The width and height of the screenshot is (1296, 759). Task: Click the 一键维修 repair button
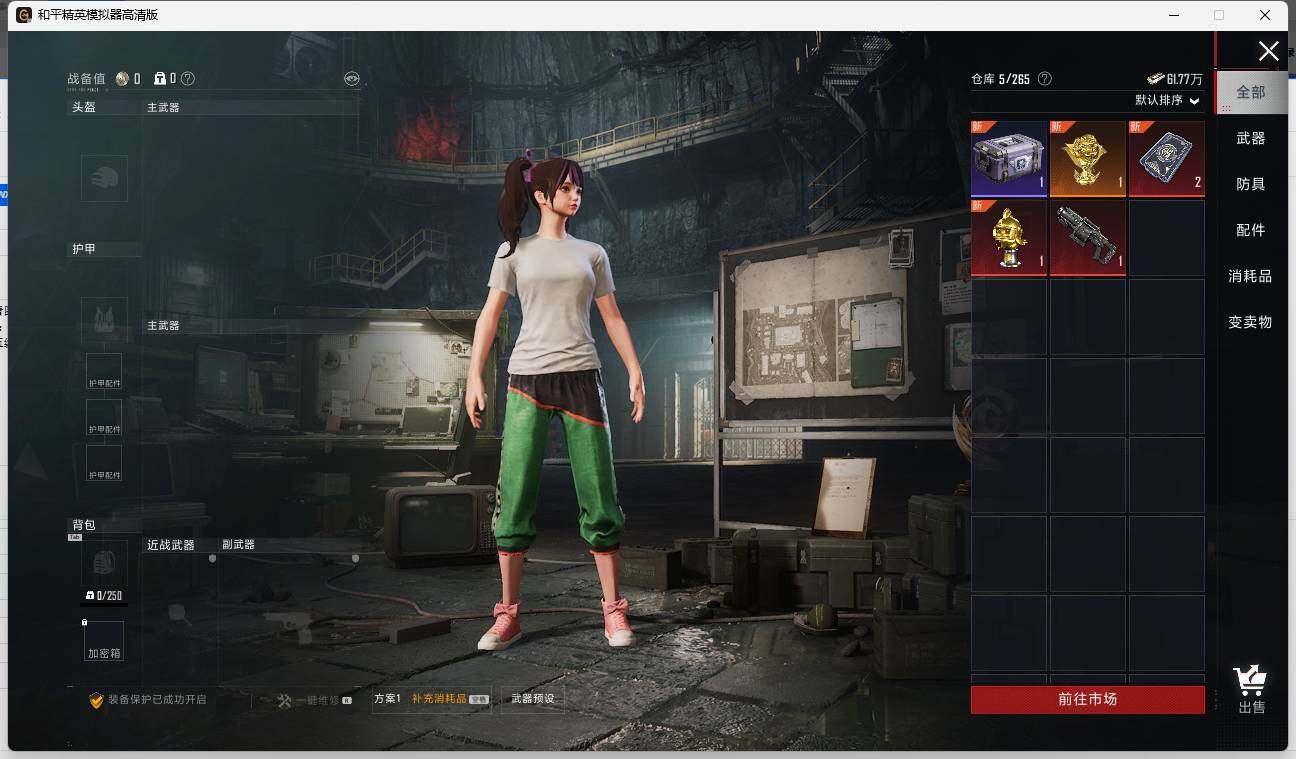(x=314, y=700)
